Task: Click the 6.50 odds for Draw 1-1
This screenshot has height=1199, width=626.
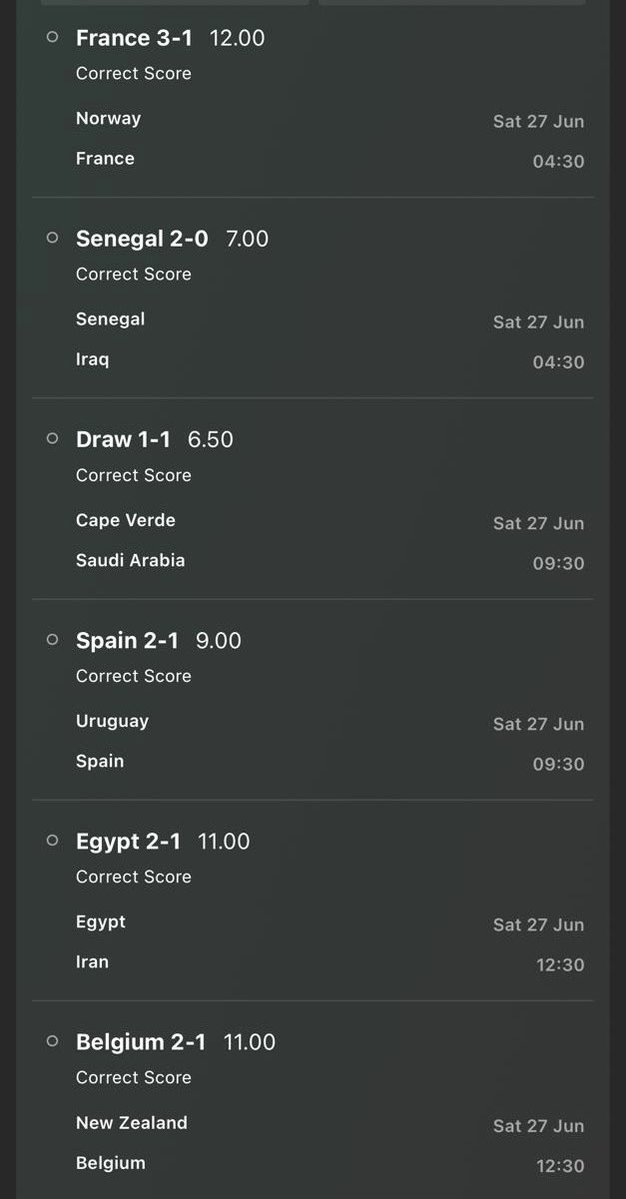Action: [210, 439]
